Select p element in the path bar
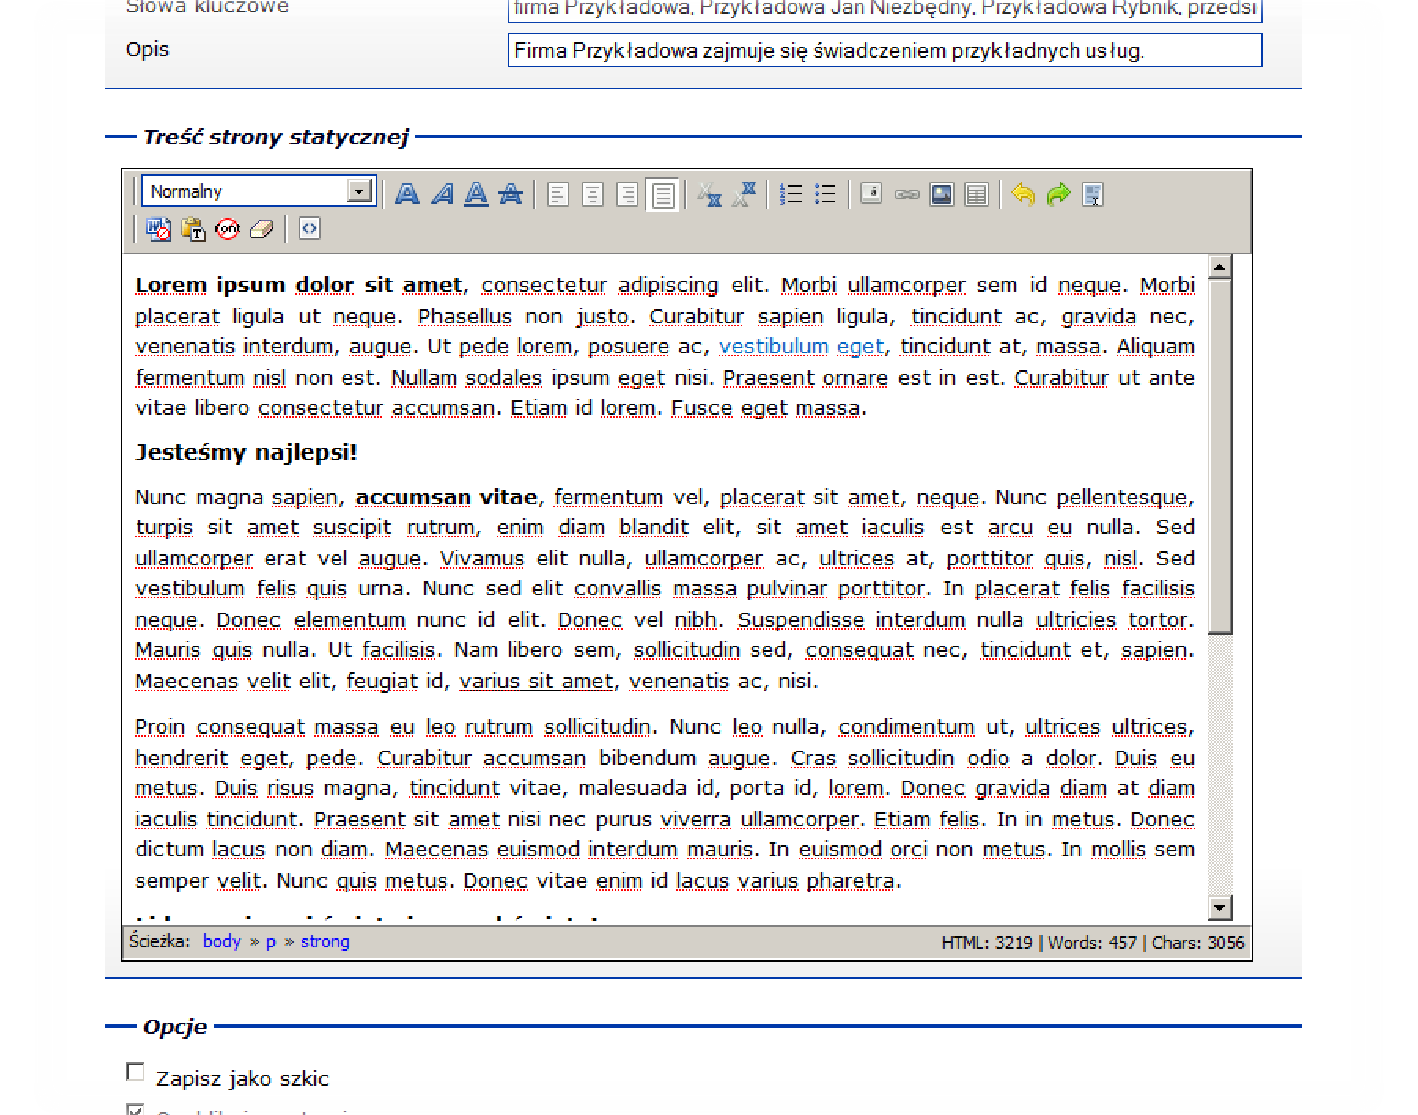The height and width of the screenshot is (1115, 1418). coord(271,941)
